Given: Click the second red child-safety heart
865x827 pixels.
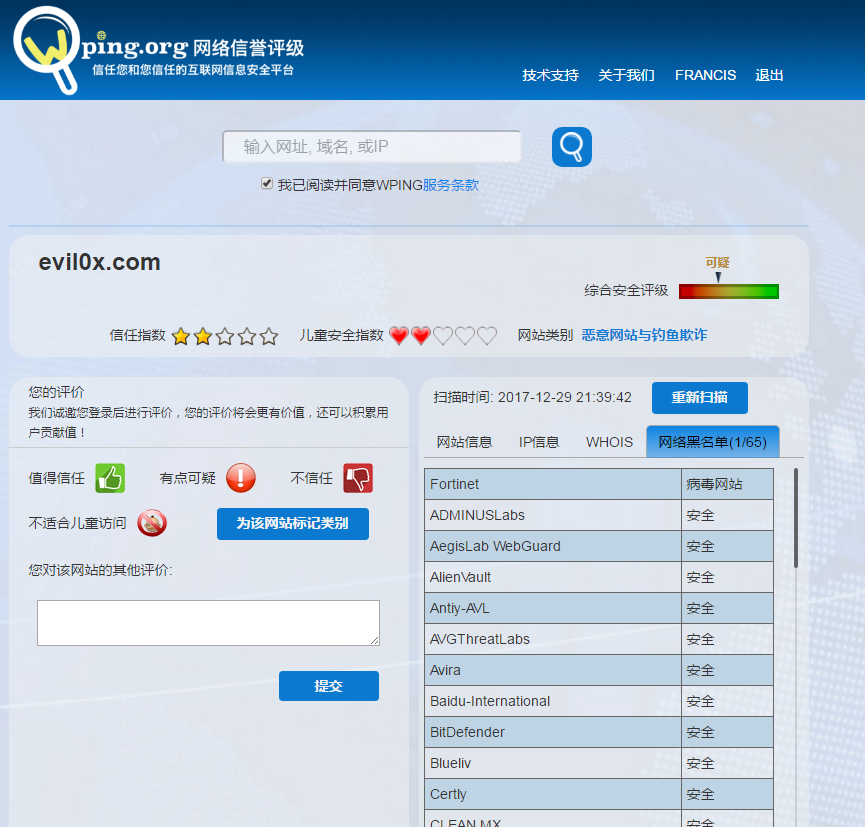Looking at the screenshot, I should click(421, 335).
